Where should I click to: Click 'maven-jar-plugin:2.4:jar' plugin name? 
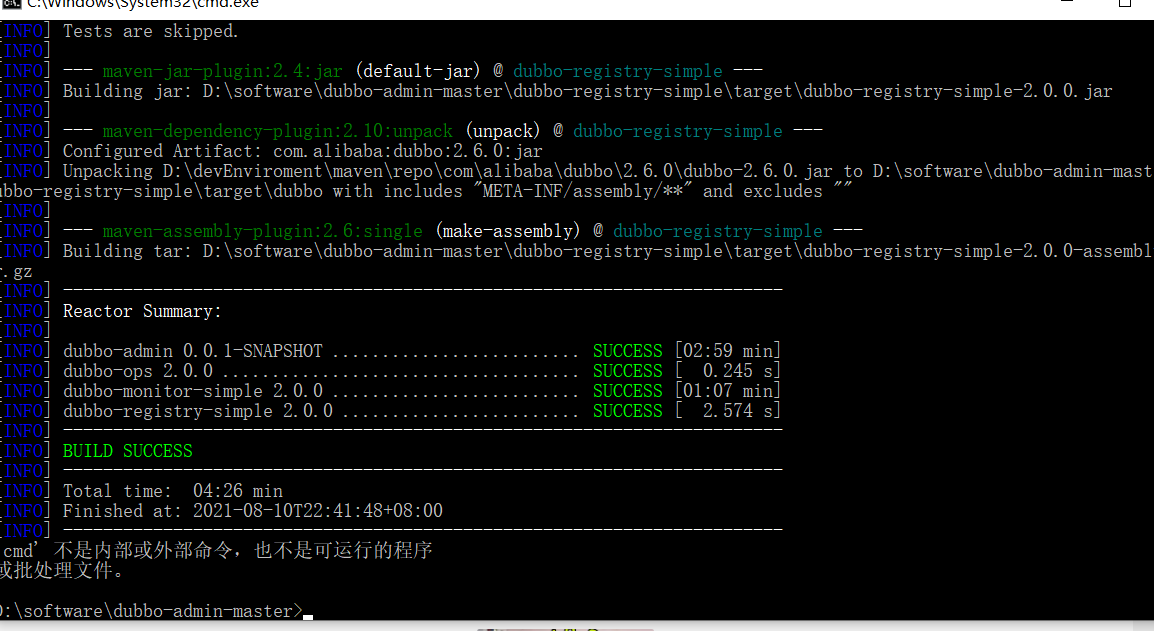222,71
